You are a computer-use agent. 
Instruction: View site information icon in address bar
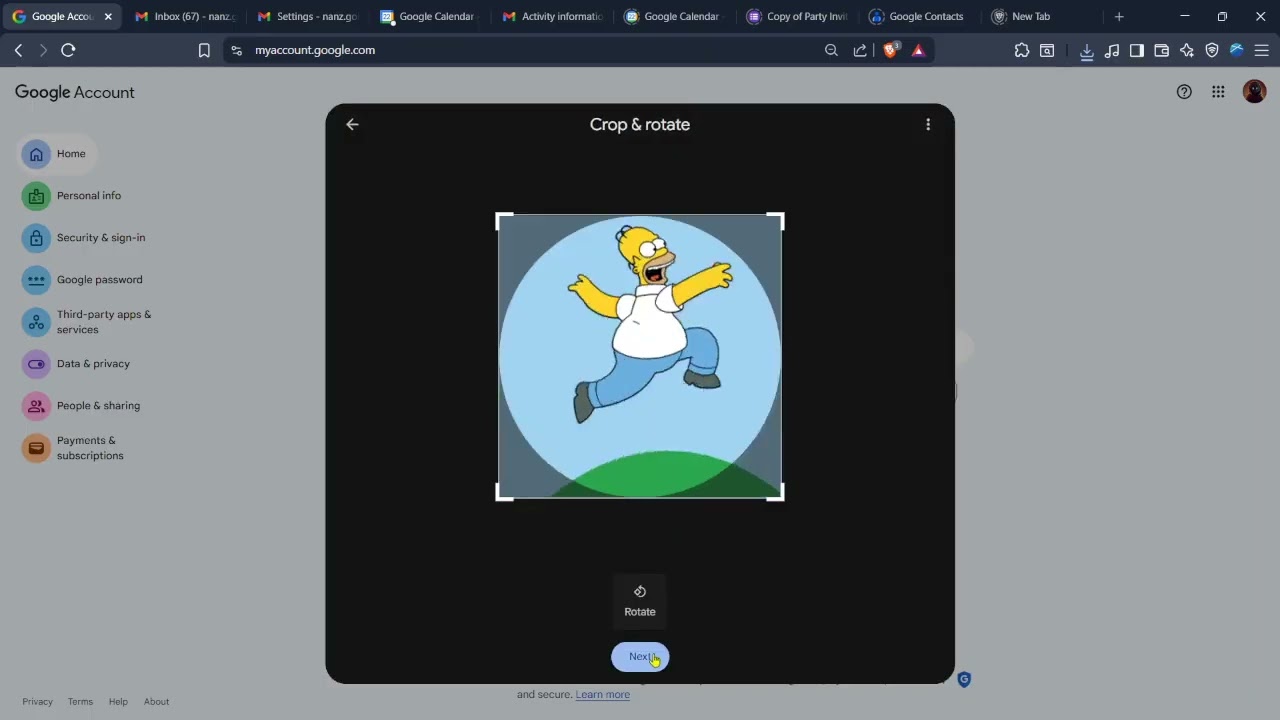coord(236,50)
